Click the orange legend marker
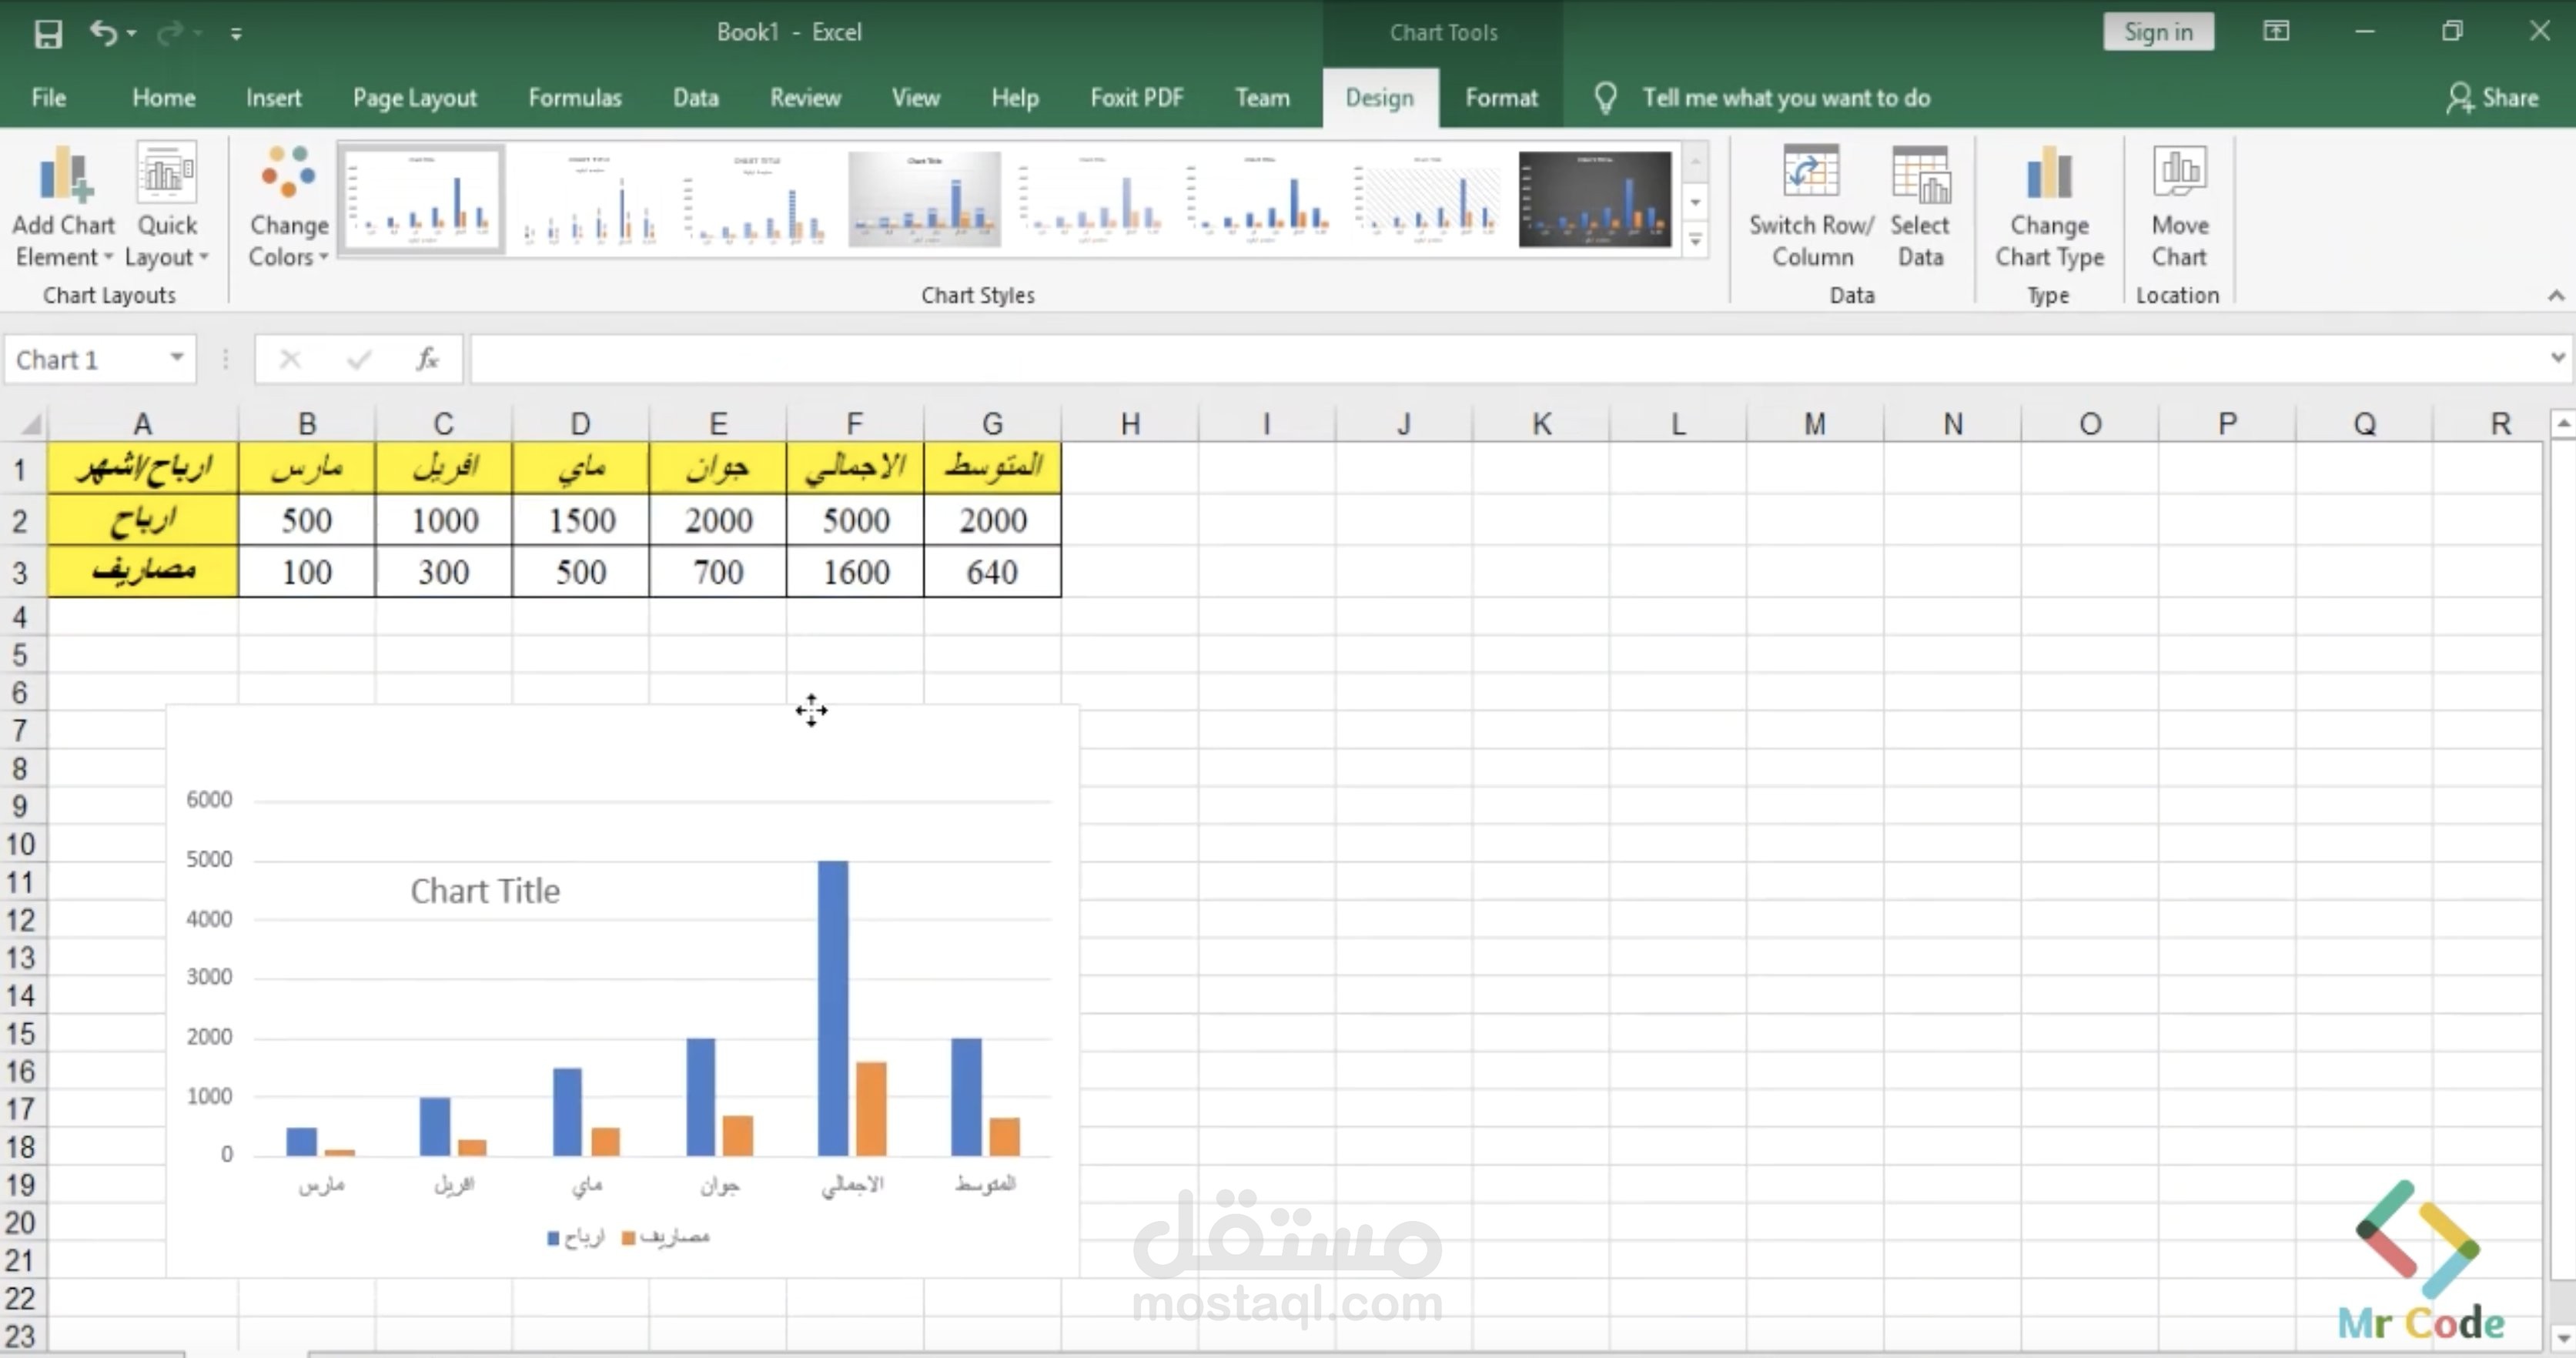The image size is (2576, 1358). click(x=628, y=1238)
